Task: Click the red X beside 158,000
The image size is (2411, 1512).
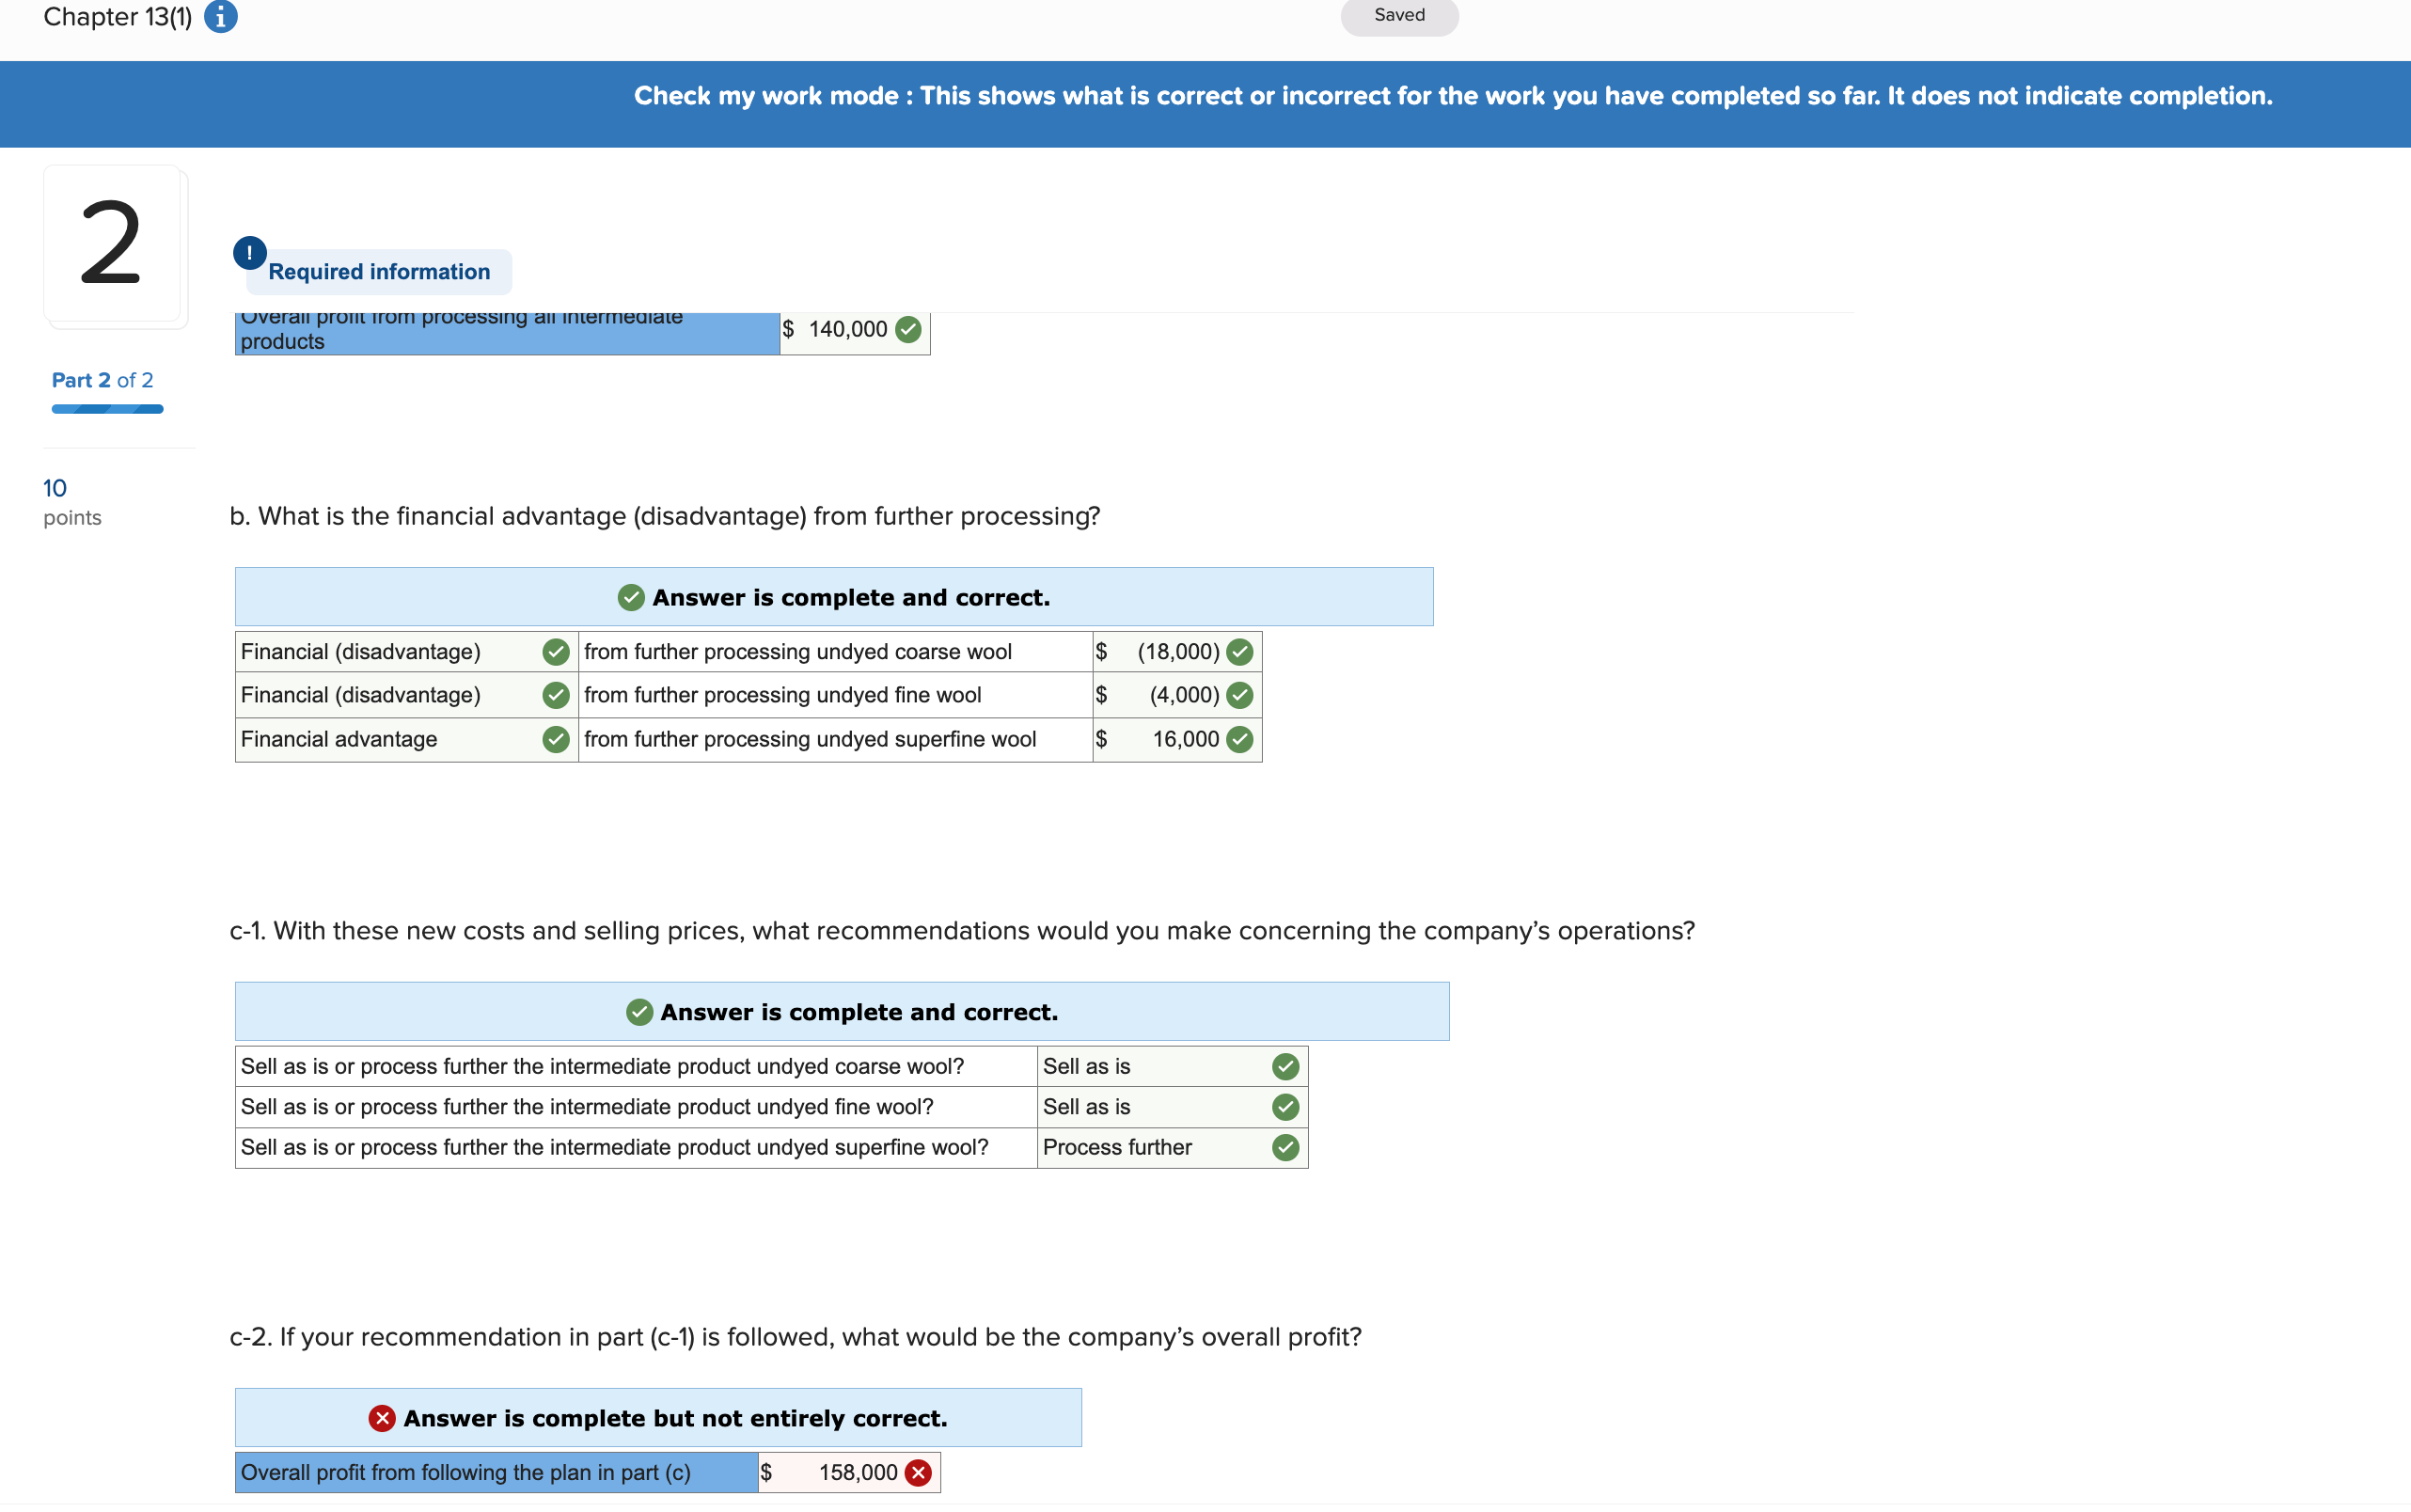Action: [918, 1473]
